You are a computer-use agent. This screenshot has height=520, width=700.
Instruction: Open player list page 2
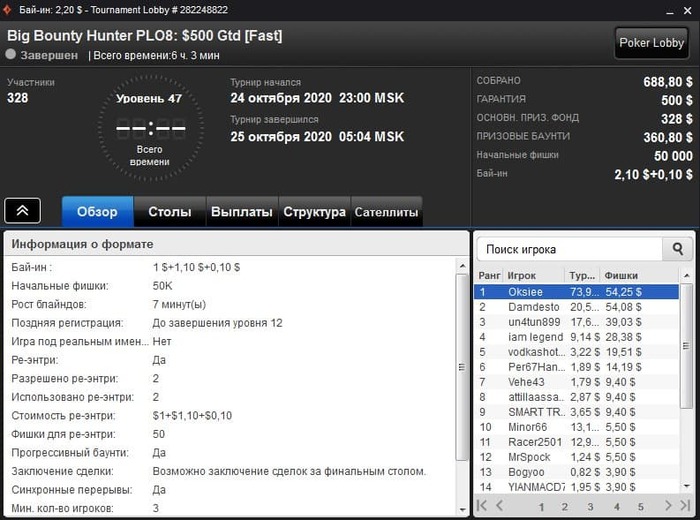565,507
